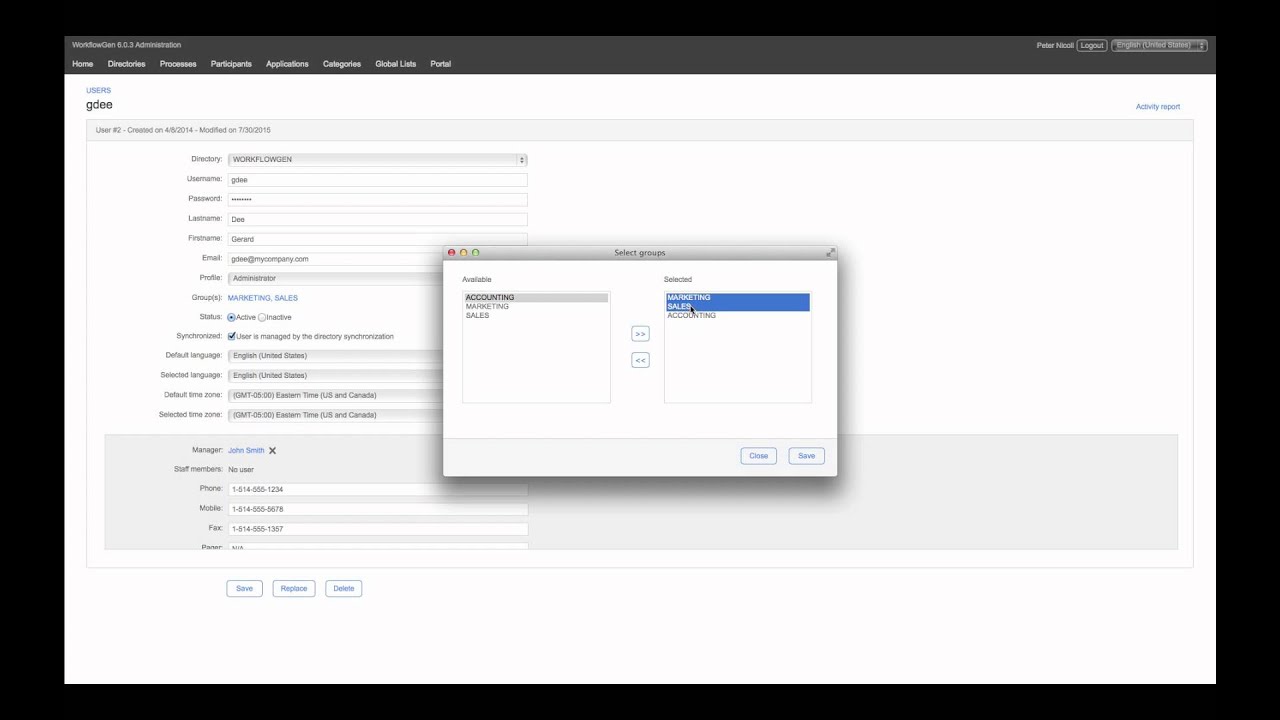Image resolution: width=1280 pixels, height=720 pixels.
Task: Expand the Select groups dialog using the resize icon
Action: click(x=830, y=253)
